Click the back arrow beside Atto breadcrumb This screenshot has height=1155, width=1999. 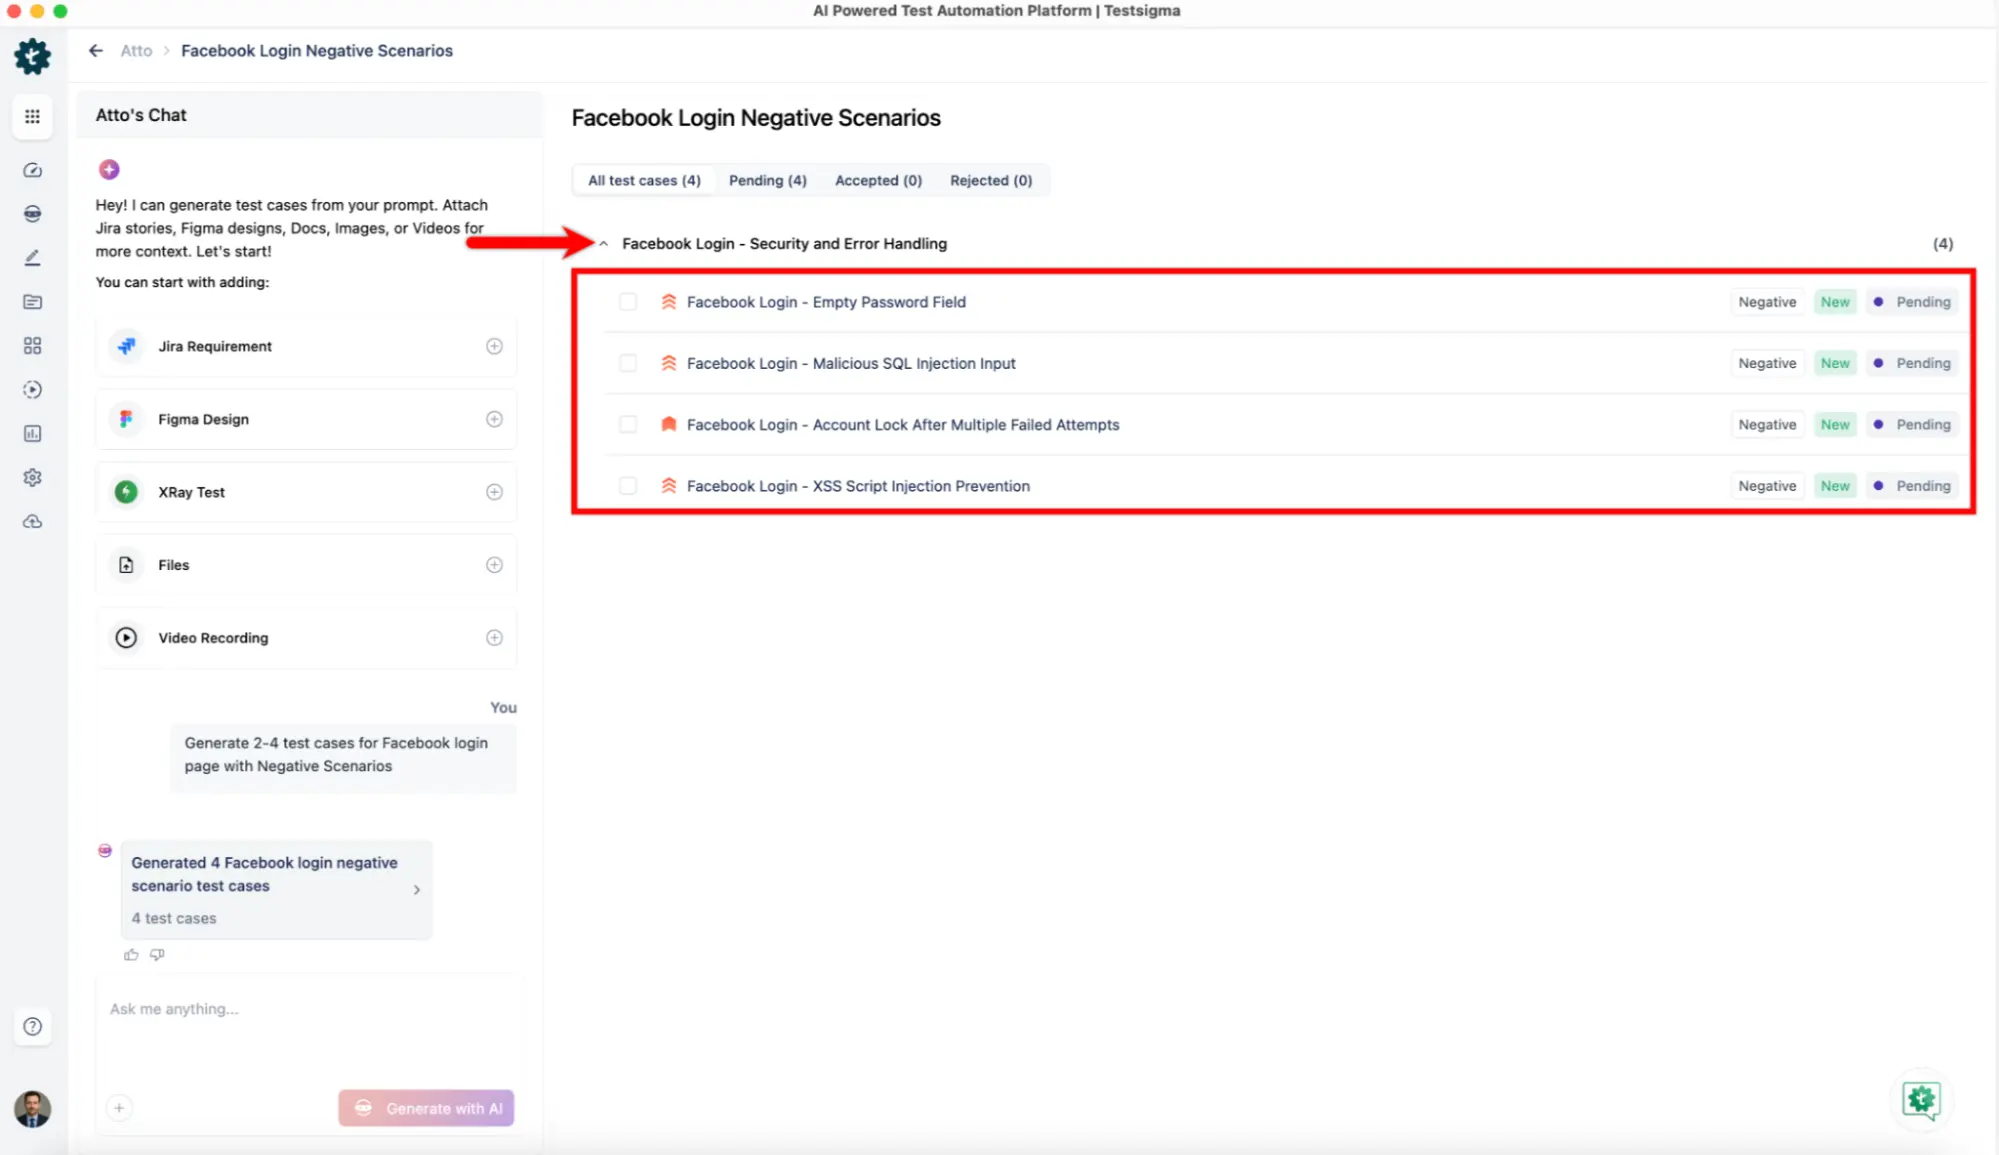(x=96, y=50)
